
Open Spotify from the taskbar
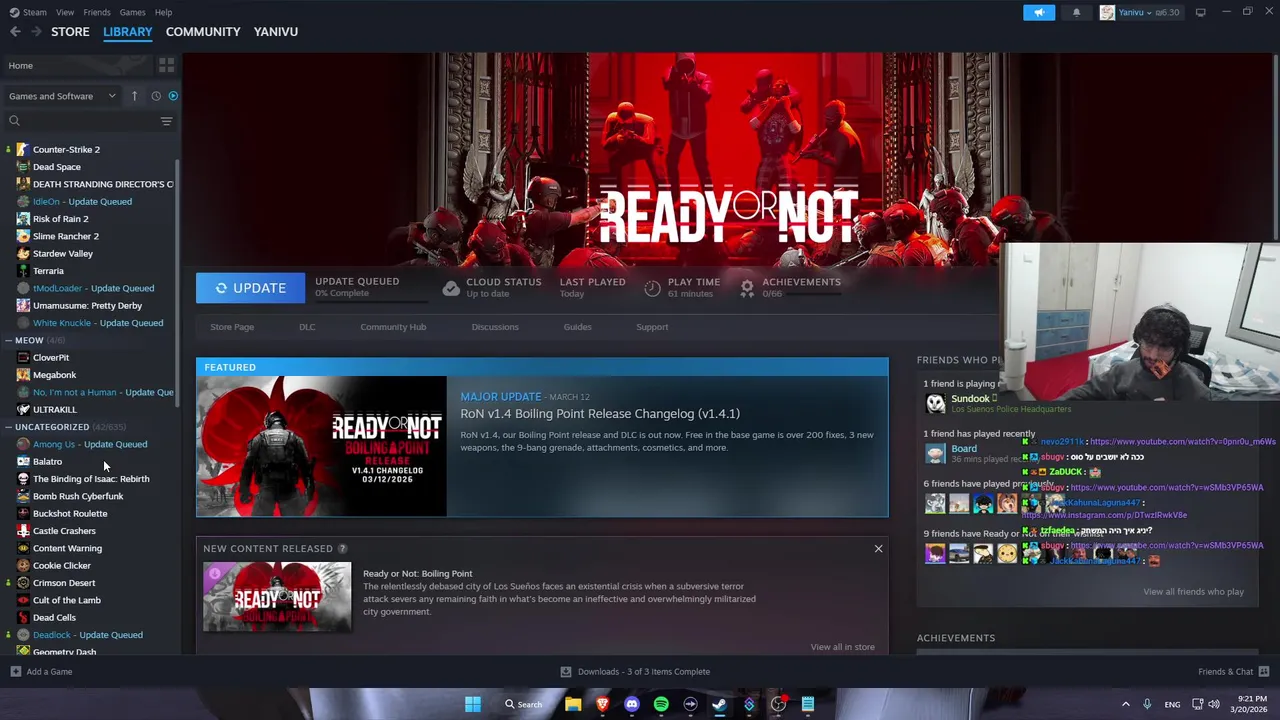tap(661, 704)
